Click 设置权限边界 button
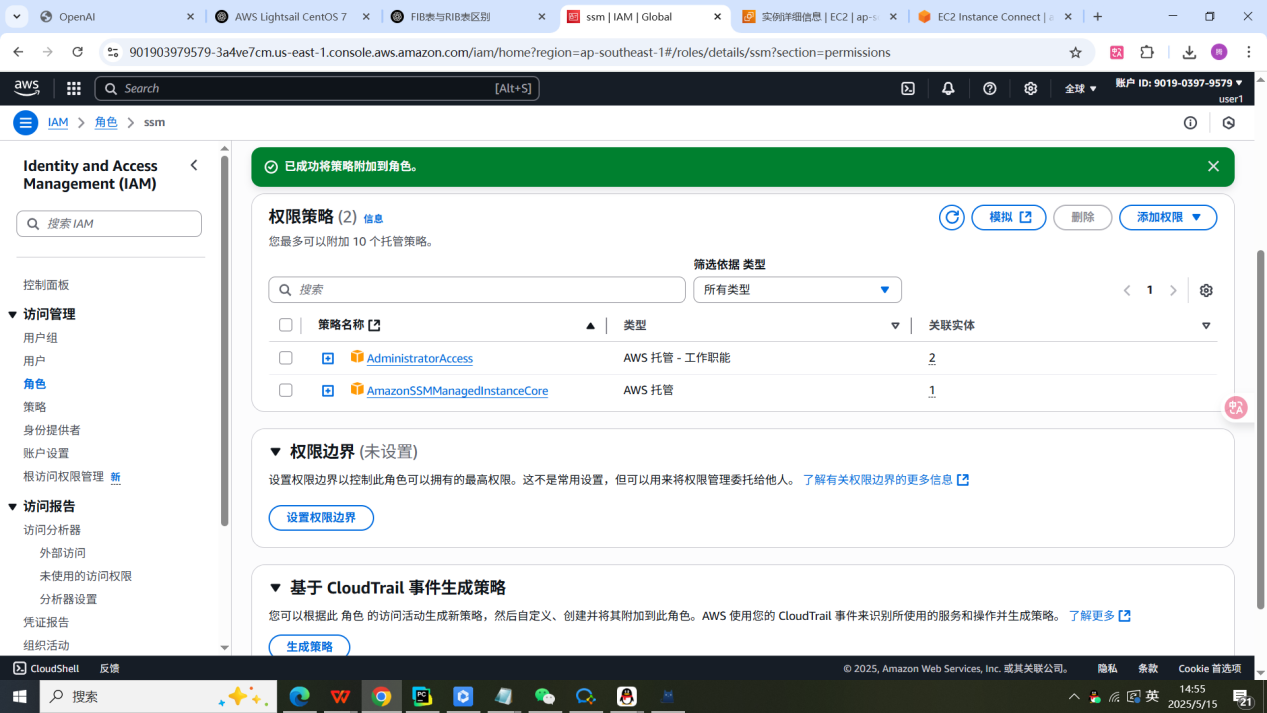Viewport: 1267px width, 713px height. [321, 518]
